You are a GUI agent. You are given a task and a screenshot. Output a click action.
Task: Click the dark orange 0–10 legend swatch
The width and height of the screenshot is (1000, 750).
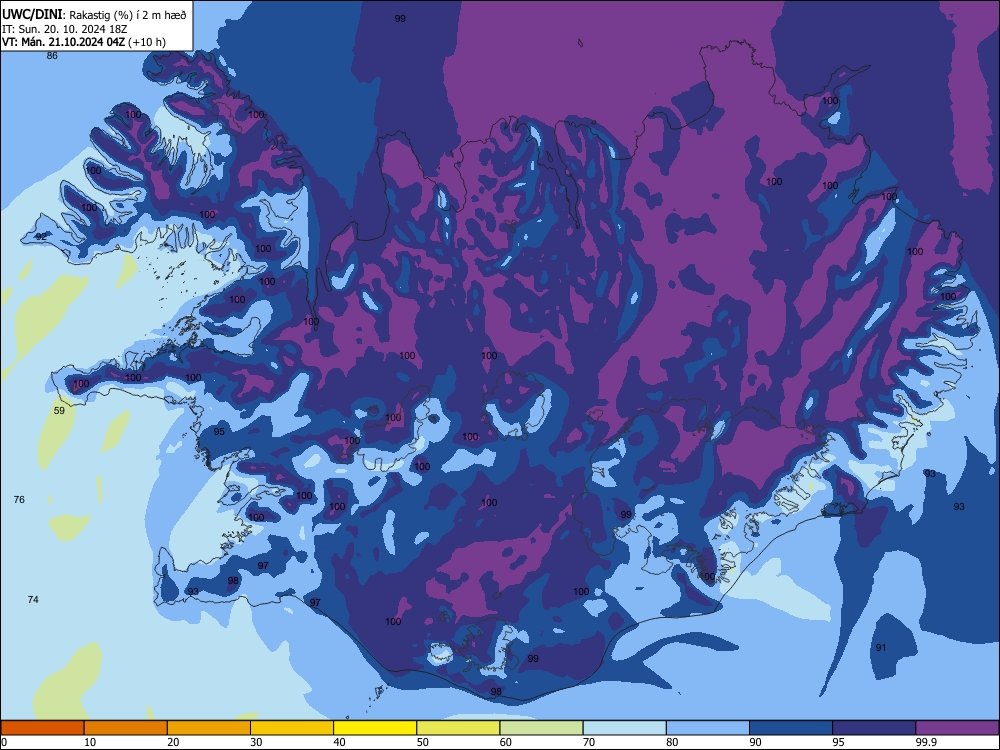pos(42,728)
